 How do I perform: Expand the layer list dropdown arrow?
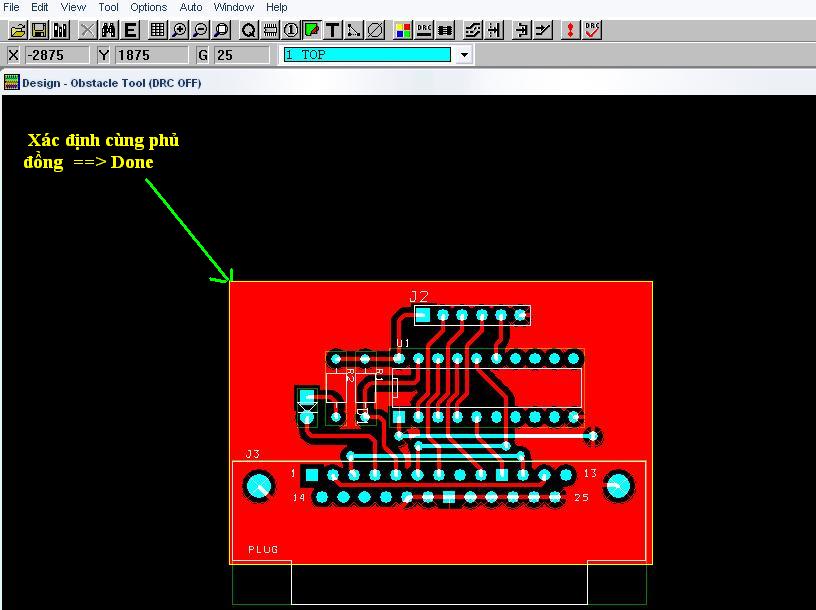coord(464,55)
